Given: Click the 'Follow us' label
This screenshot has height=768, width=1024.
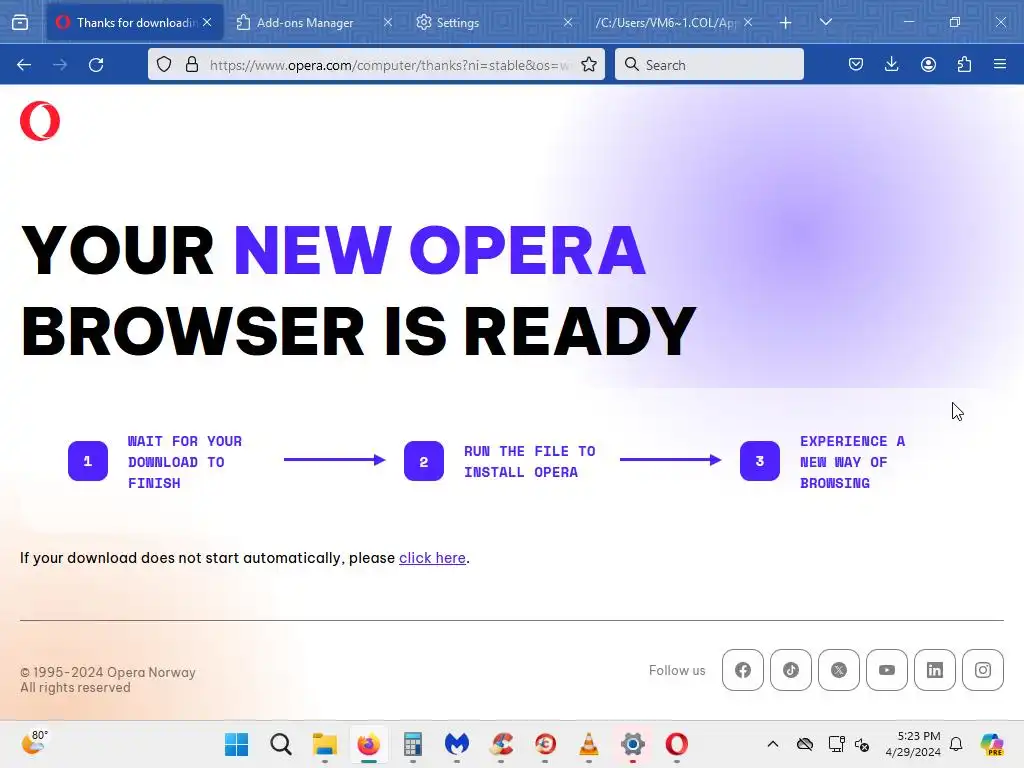Looking at the screenshot, I should 677,670.
